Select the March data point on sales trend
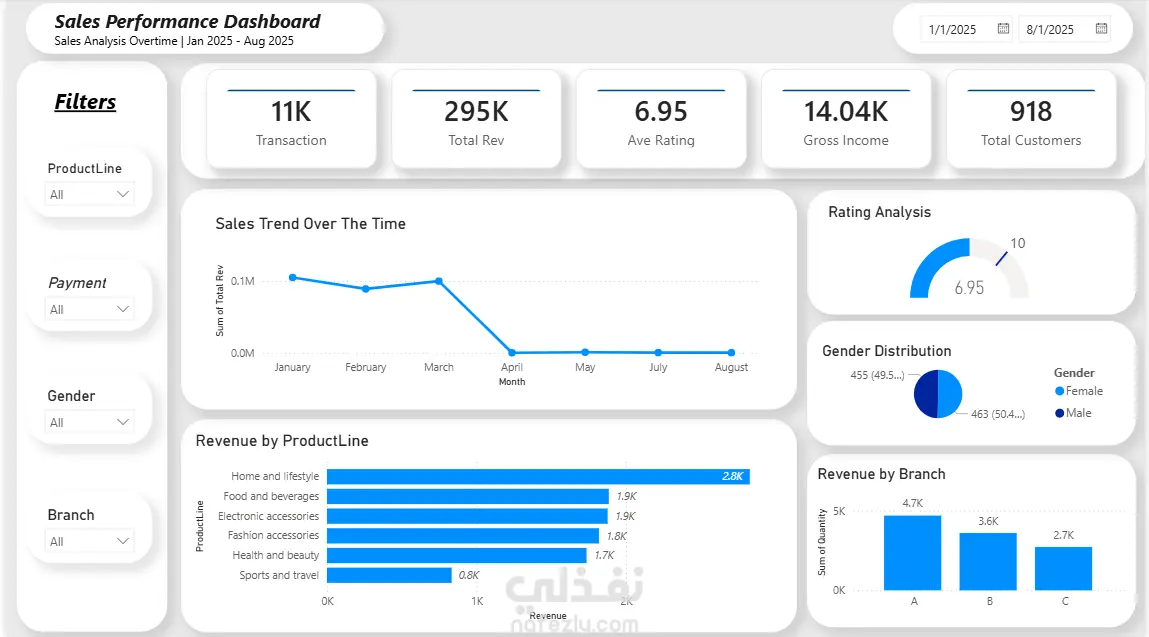 click(x=439, y=281)
